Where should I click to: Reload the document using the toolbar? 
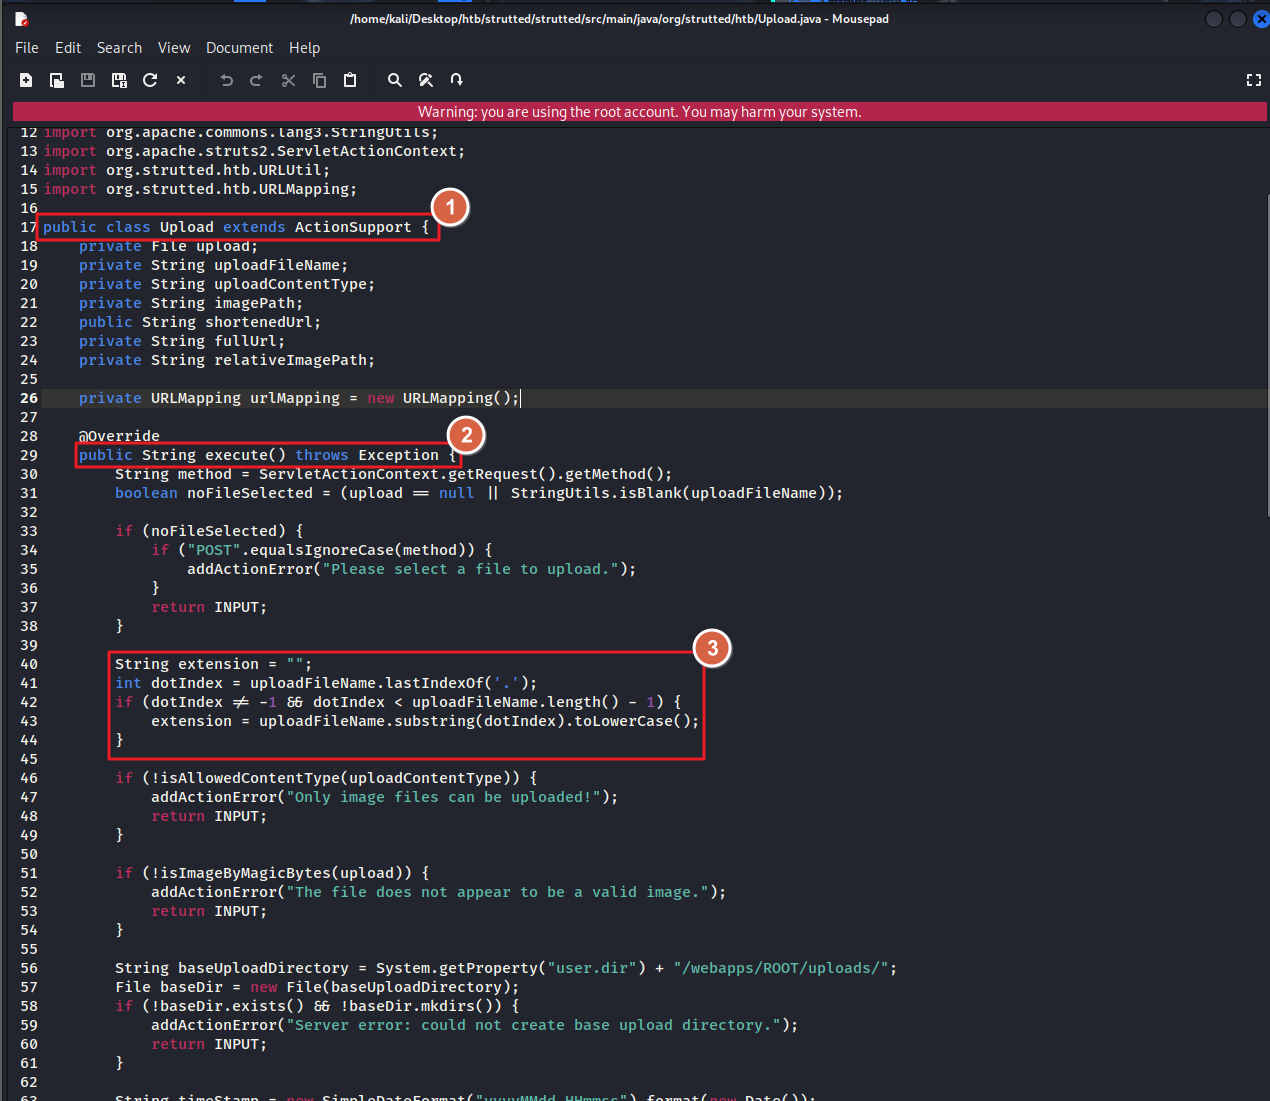[150, 80]
